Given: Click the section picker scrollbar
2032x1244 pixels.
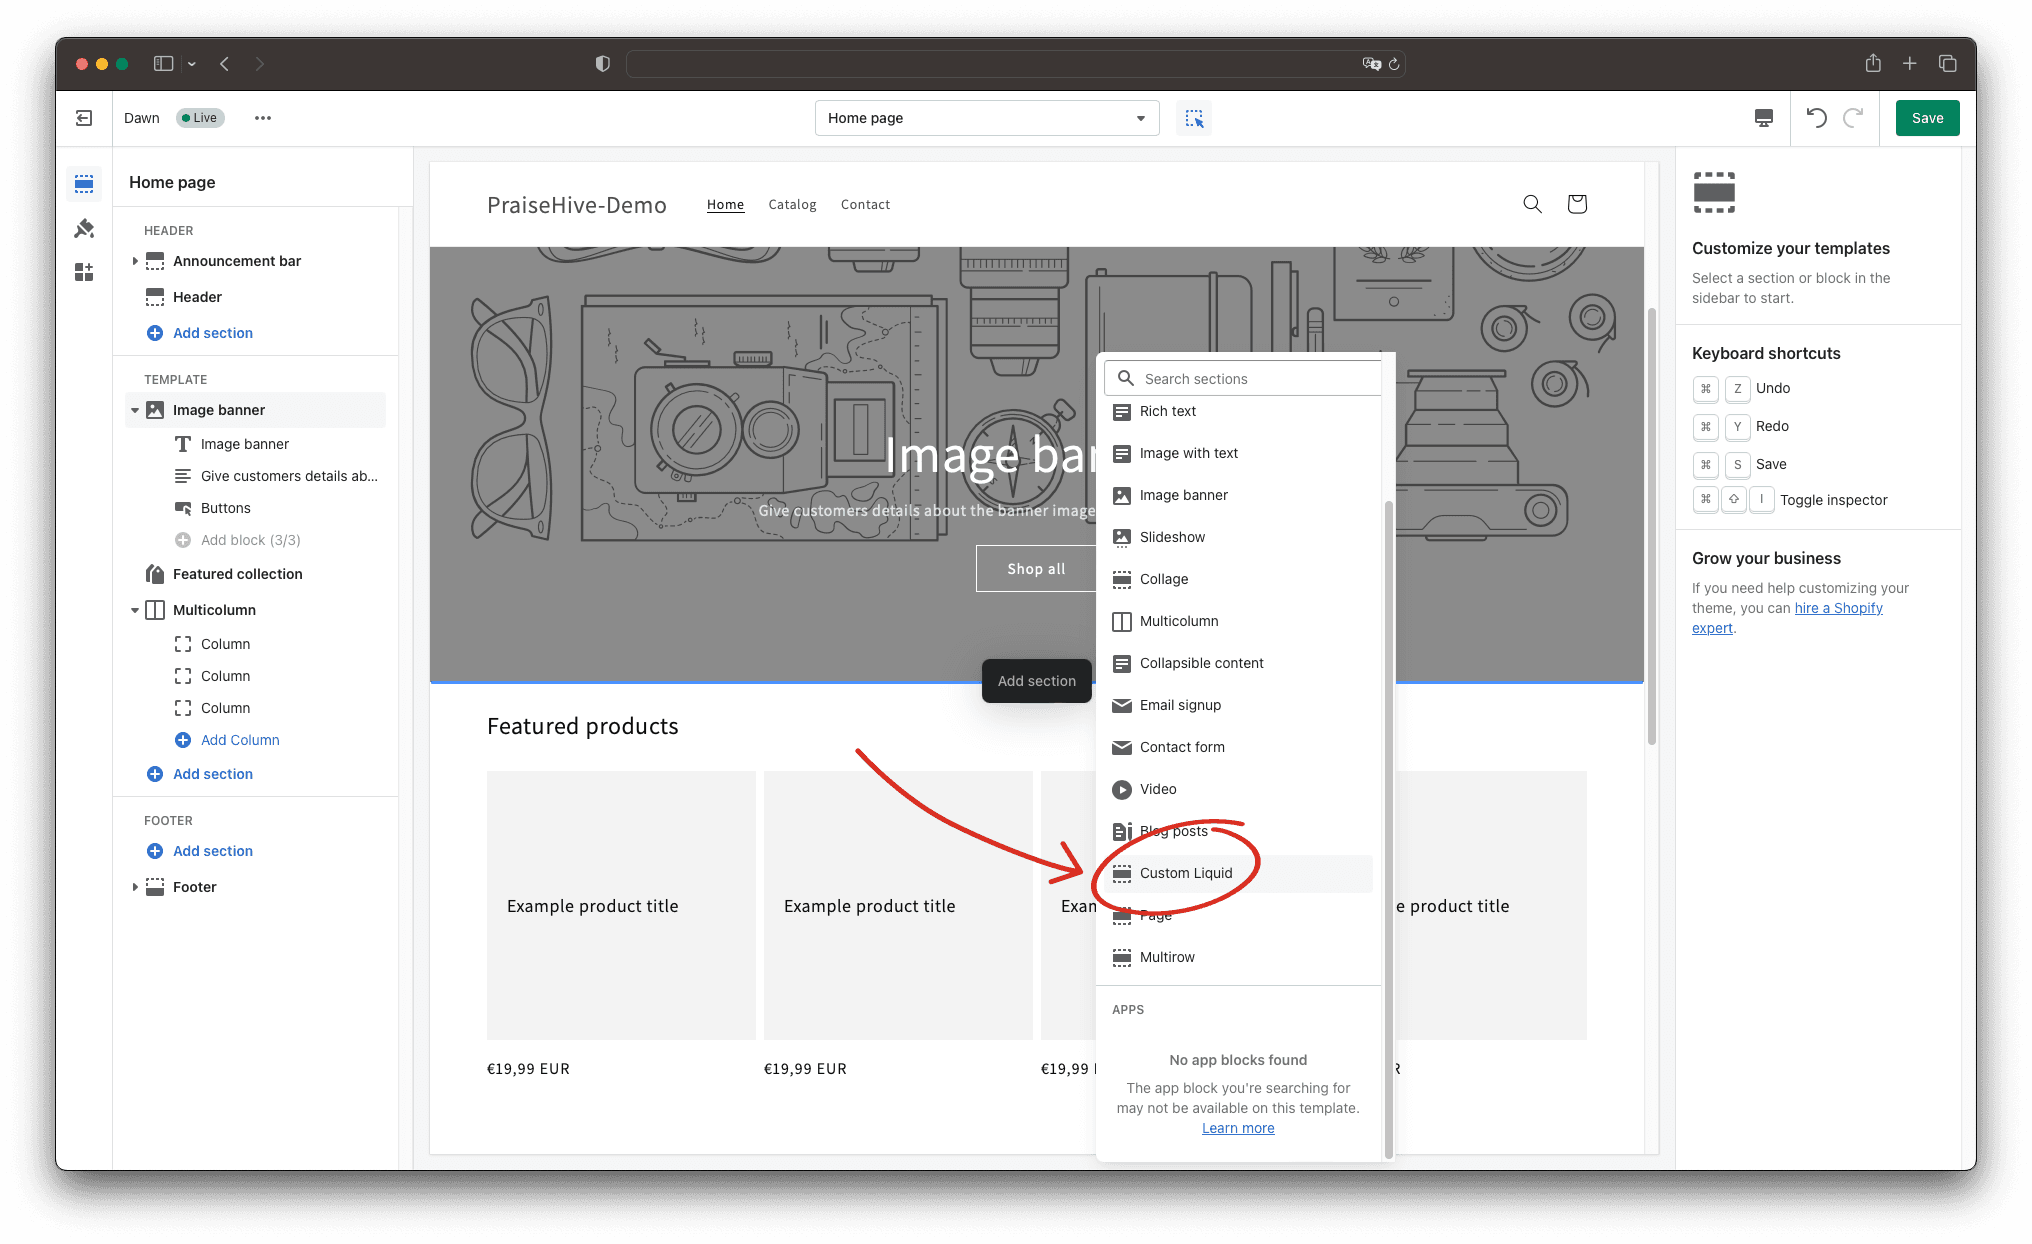Looking at the screenshot, I should (1388, 828).
